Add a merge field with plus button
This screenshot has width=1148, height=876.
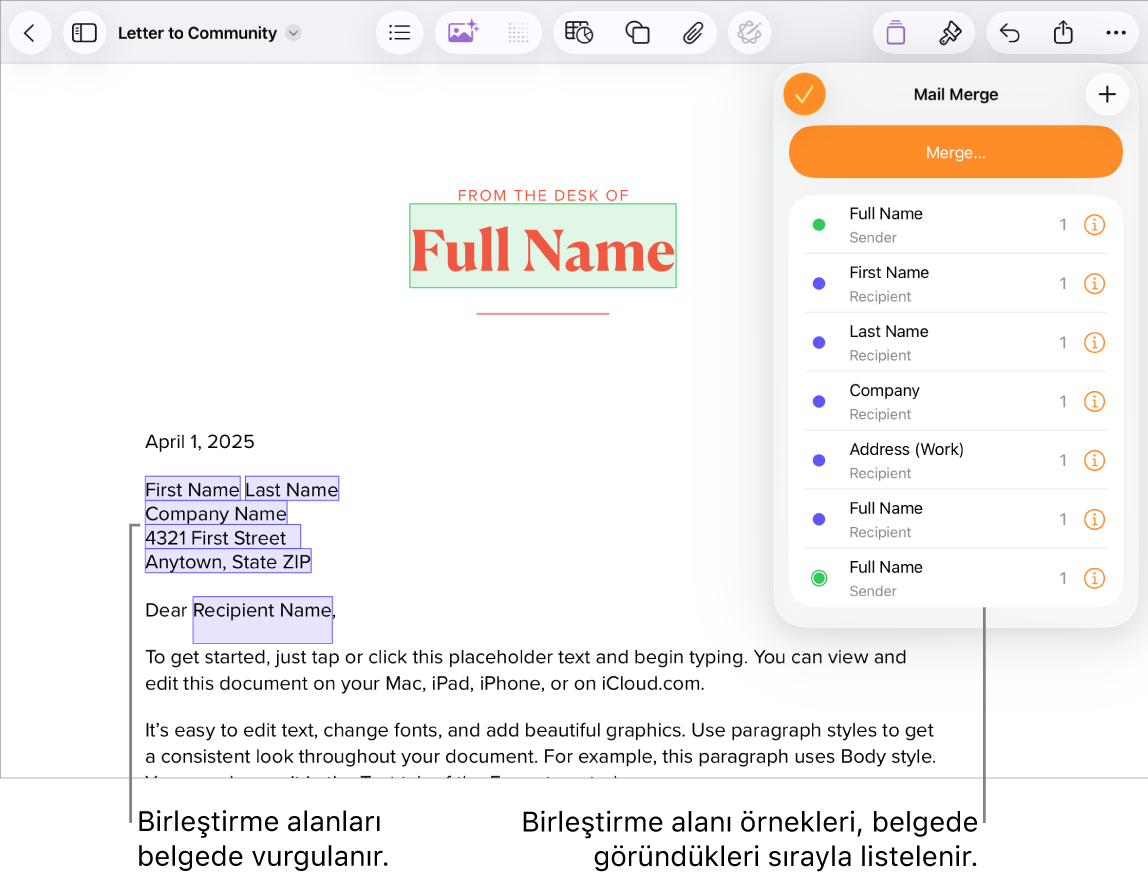click(x=1107, y=94)
